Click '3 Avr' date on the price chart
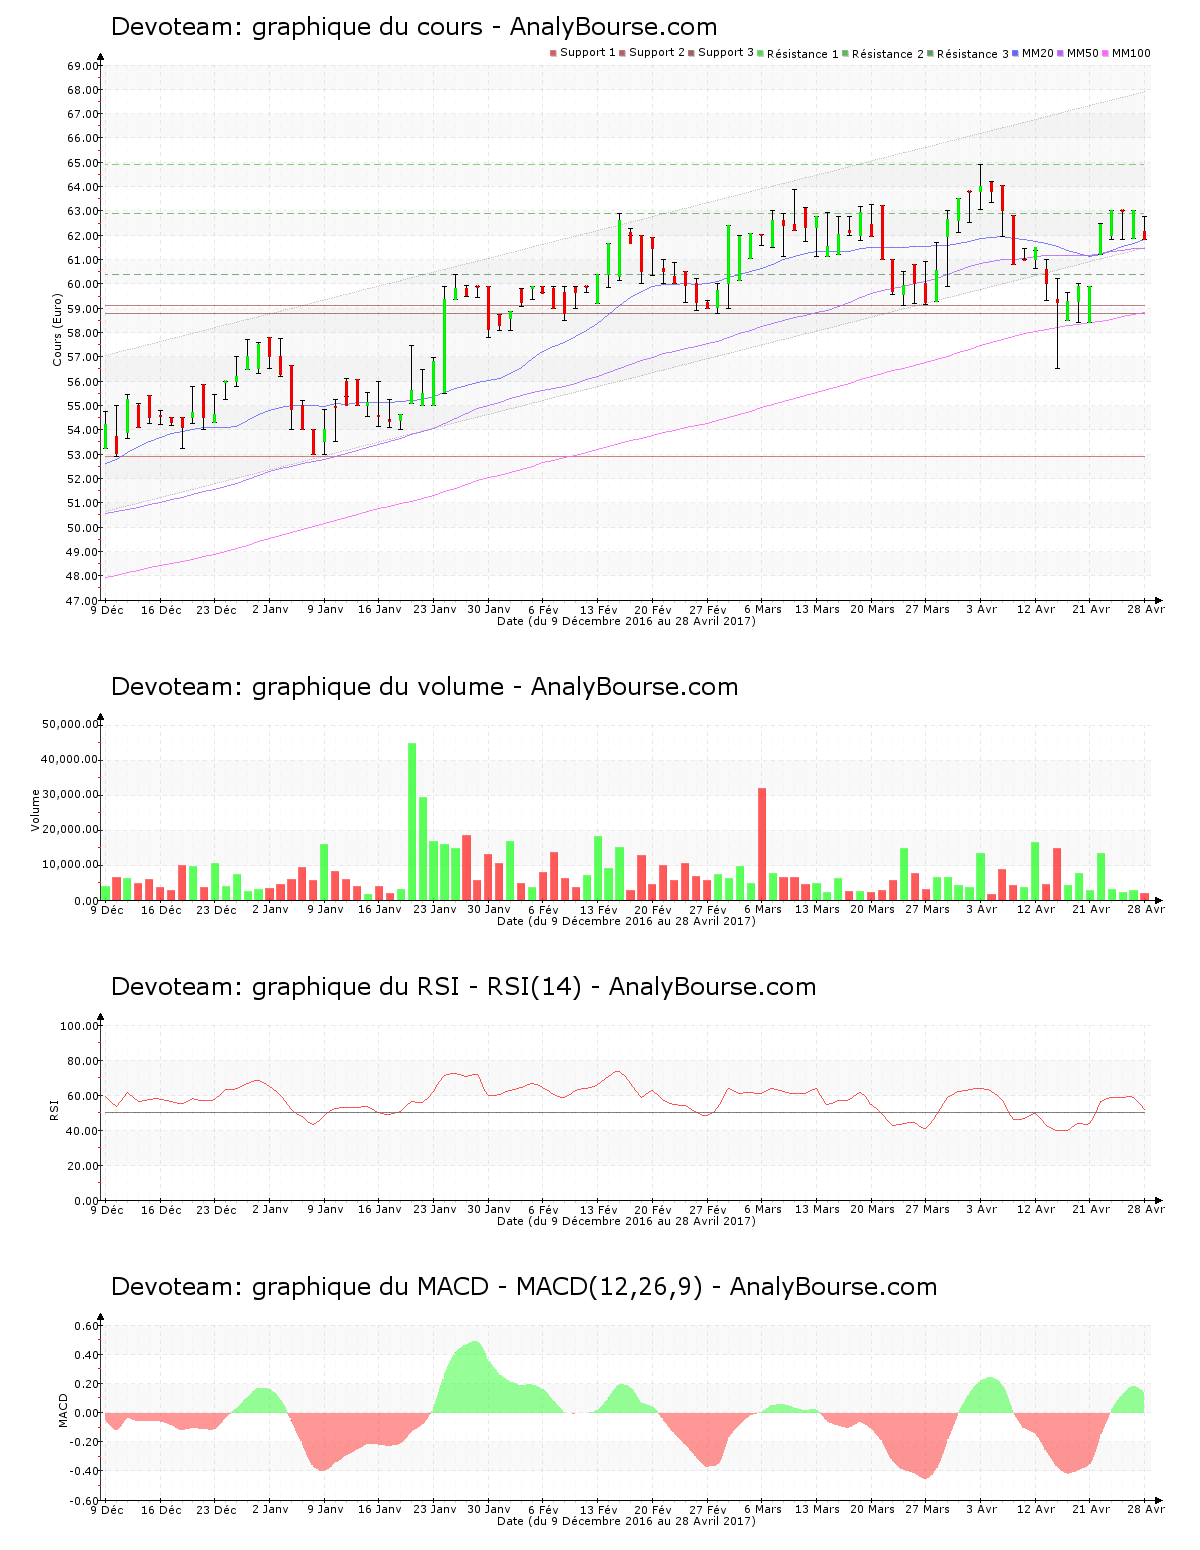 (981, 610)
